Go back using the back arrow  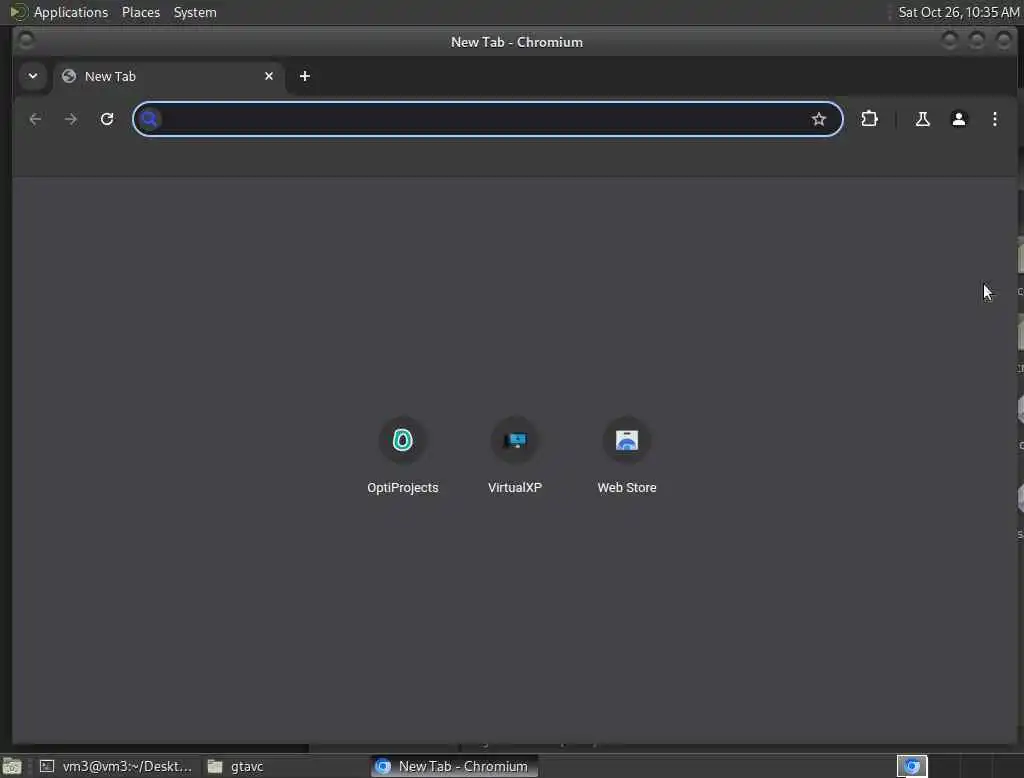(x=35, y=119)
